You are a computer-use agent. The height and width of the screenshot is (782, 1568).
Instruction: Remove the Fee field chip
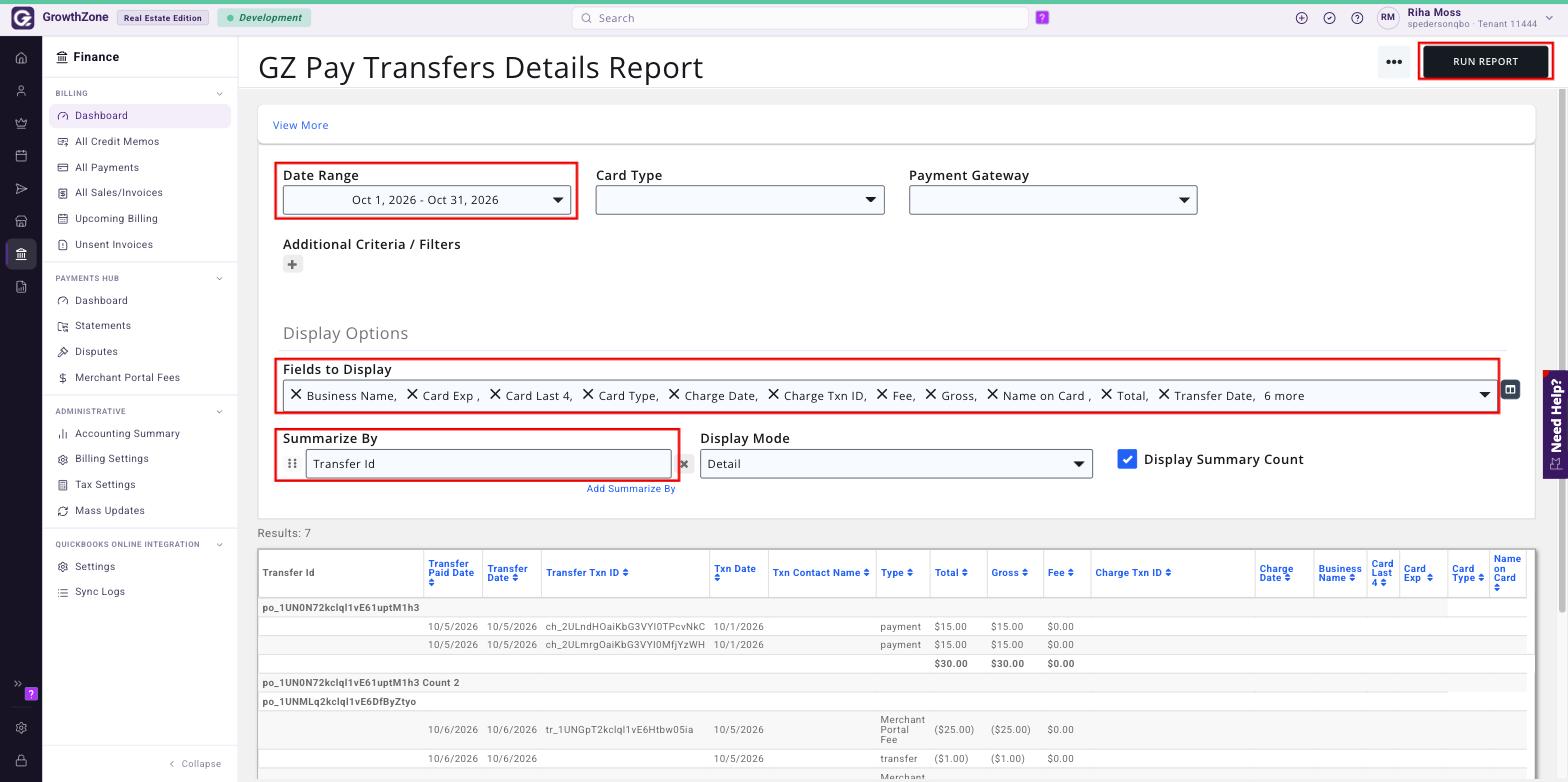tap(882, 395)
